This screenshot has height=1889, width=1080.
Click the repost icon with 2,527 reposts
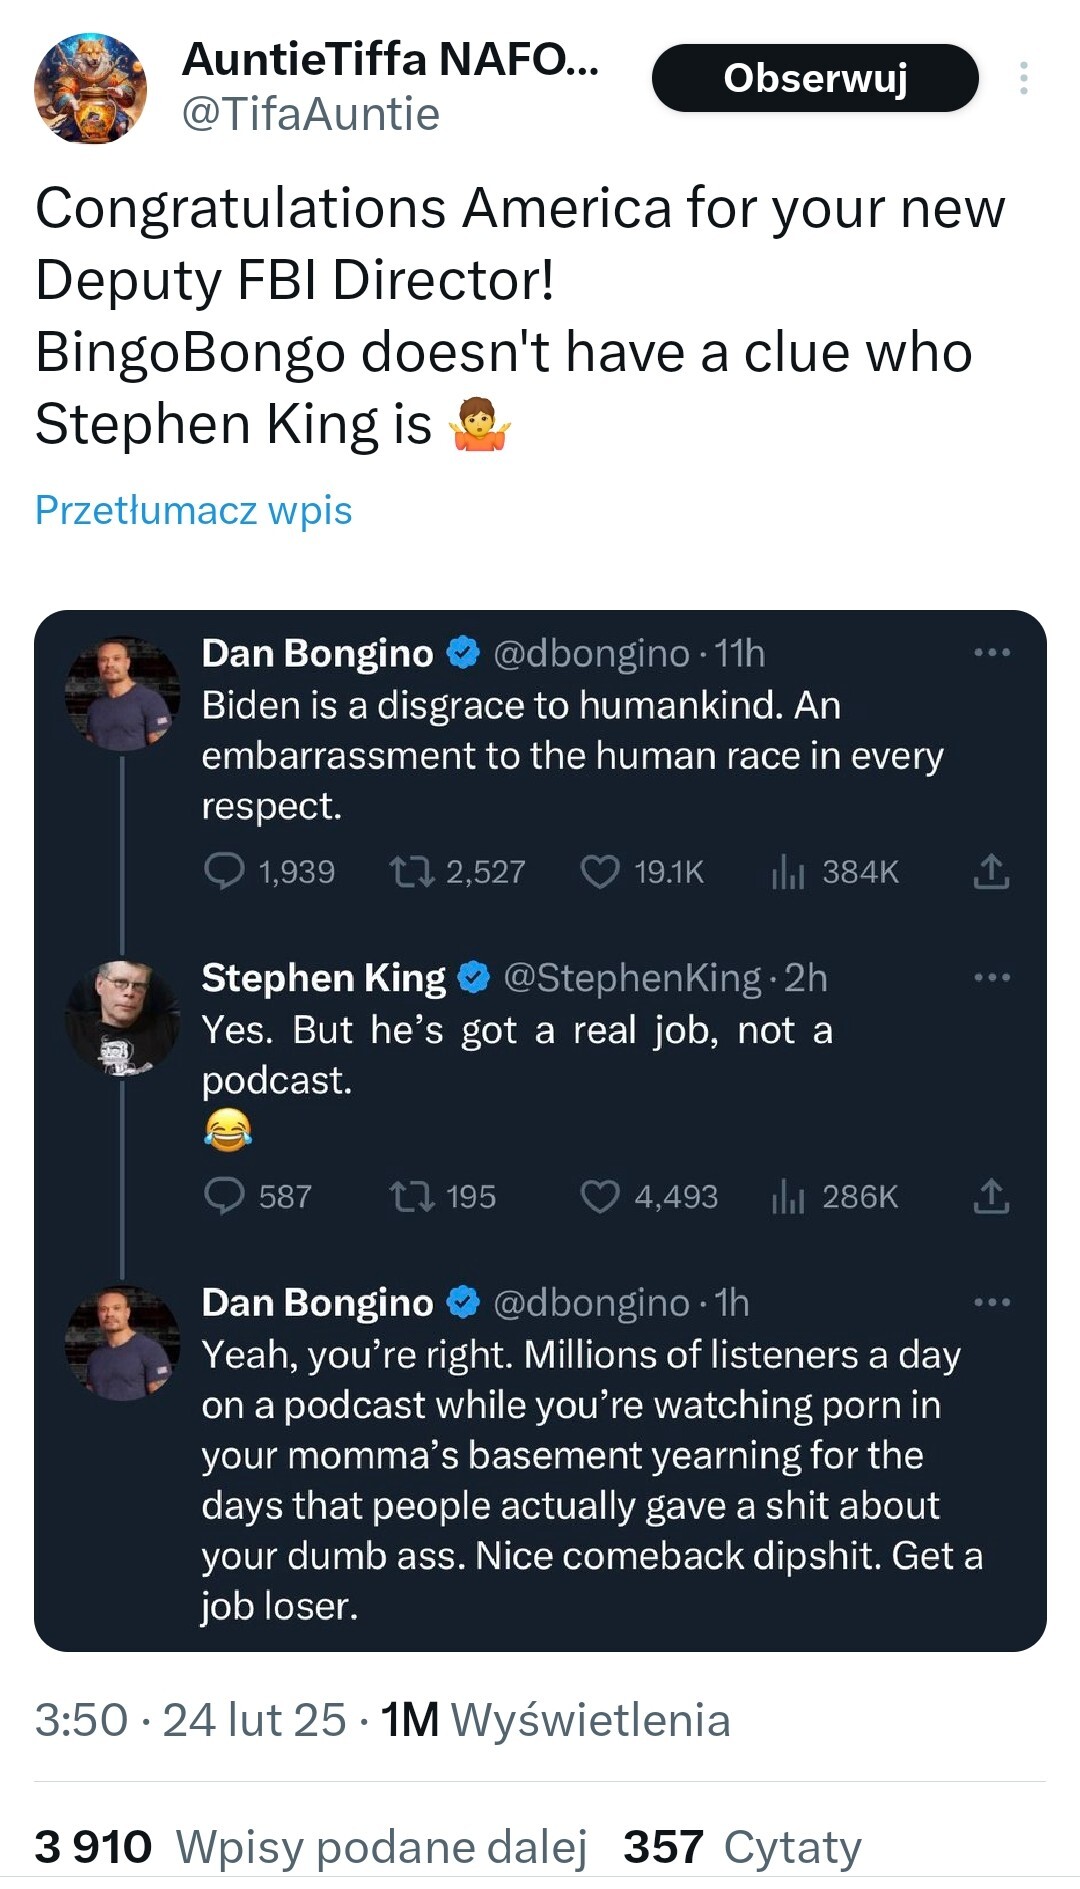(411, 871)
